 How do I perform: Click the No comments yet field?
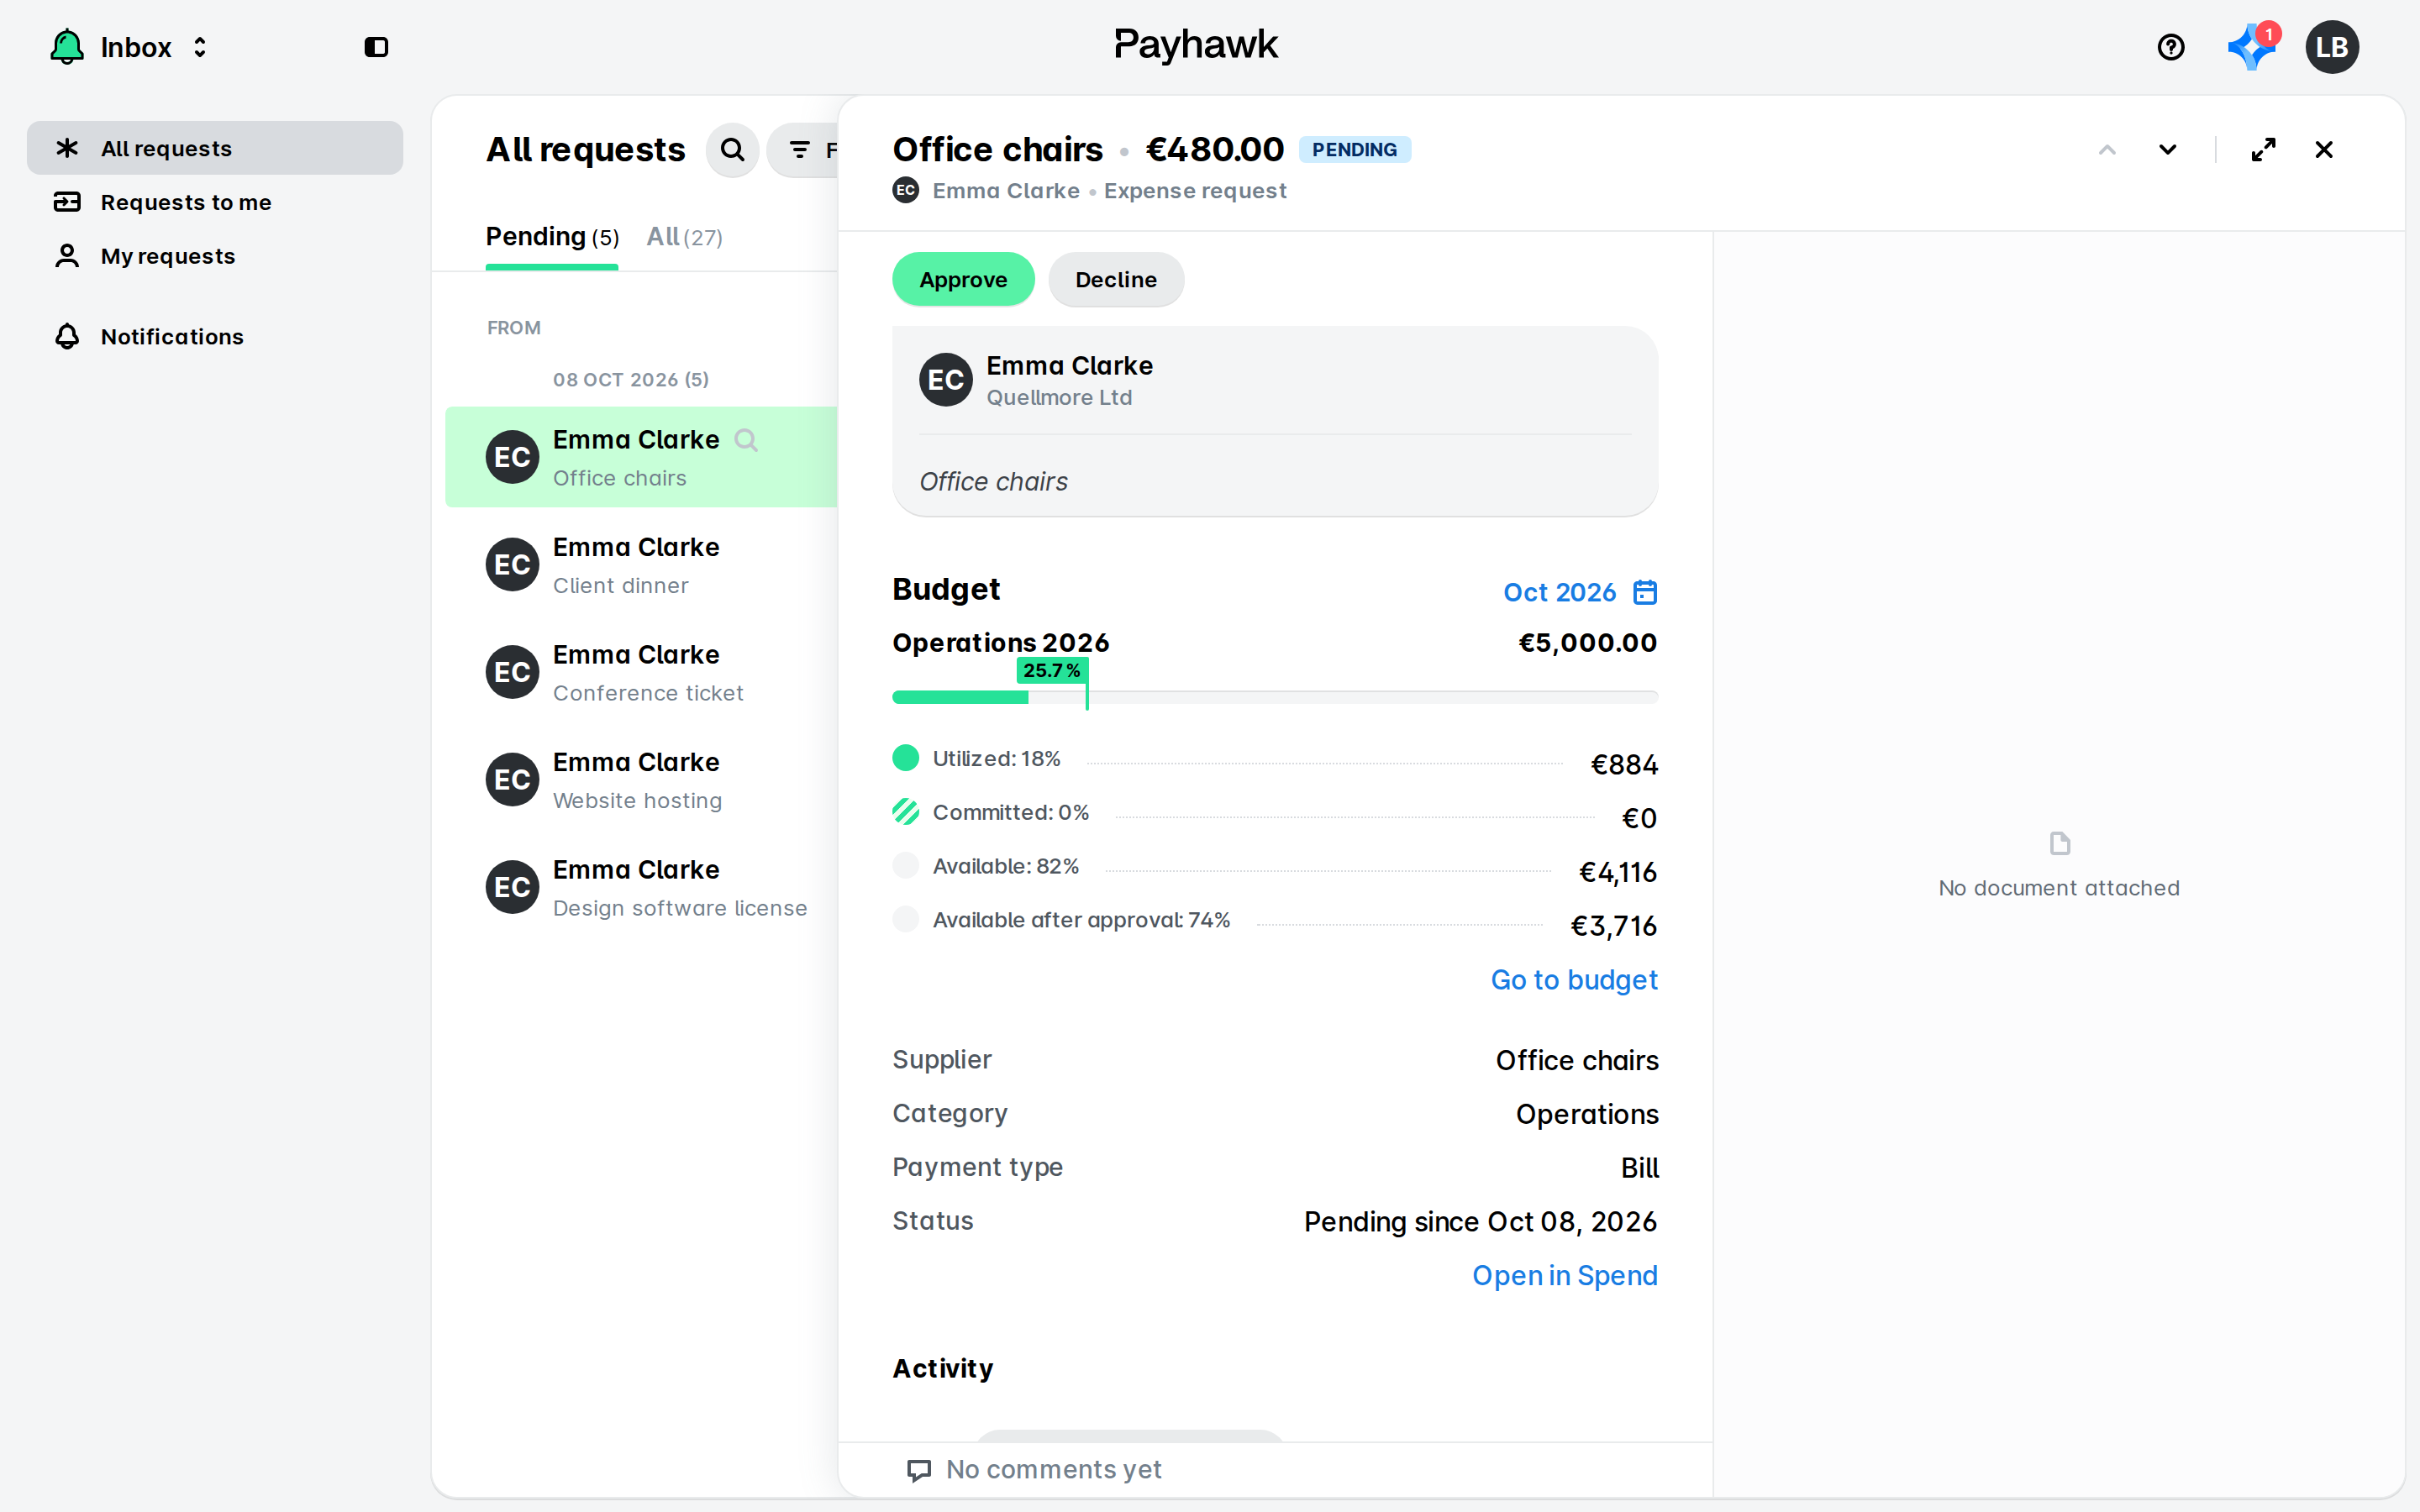point(1275,1469)
